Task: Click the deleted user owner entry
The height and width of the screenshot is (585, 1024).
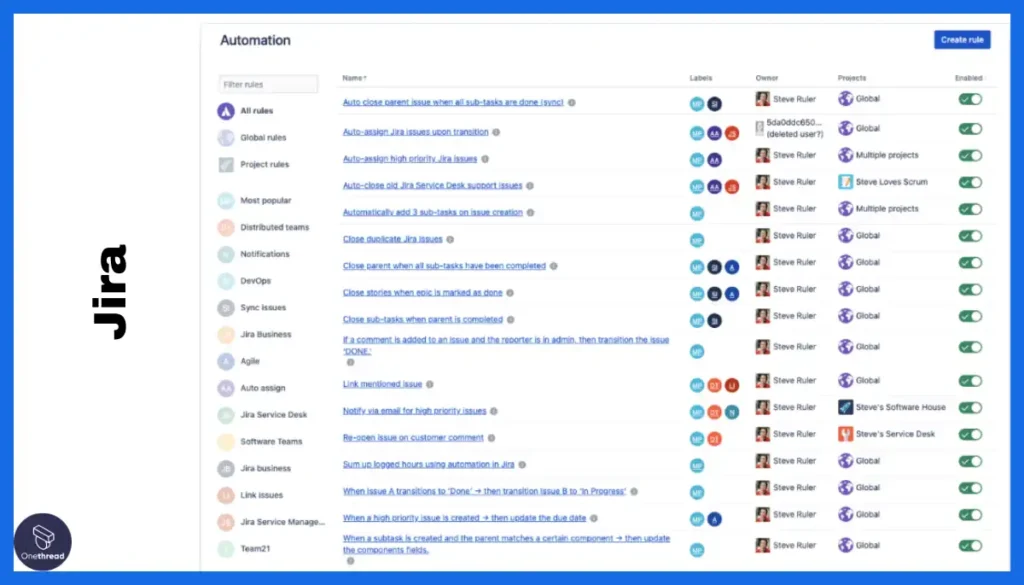Action: pyautogui.click(x=790, y=128)
